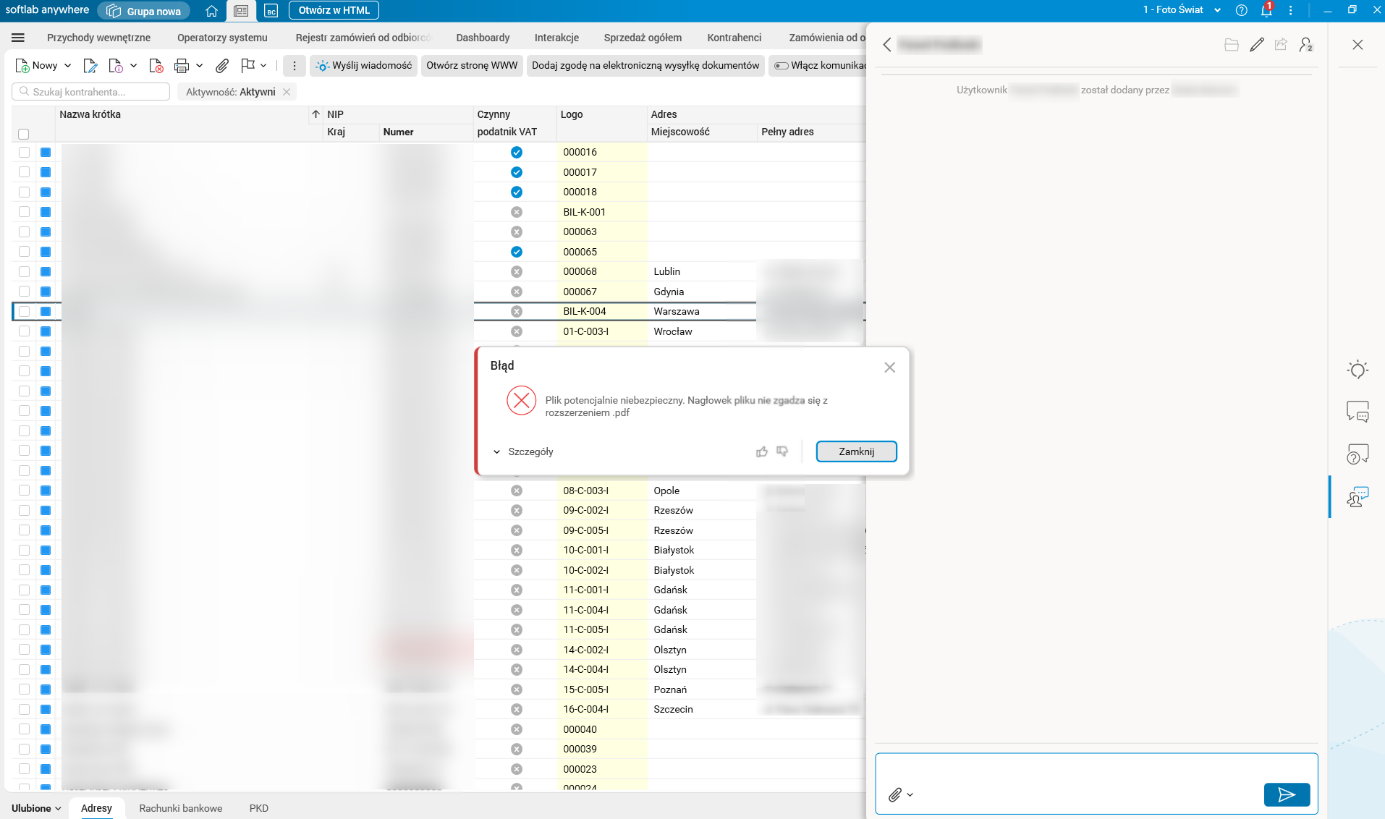1385x819 pixels.
Task: Open the Ulubione dropdown
Action: coord(36,808)
